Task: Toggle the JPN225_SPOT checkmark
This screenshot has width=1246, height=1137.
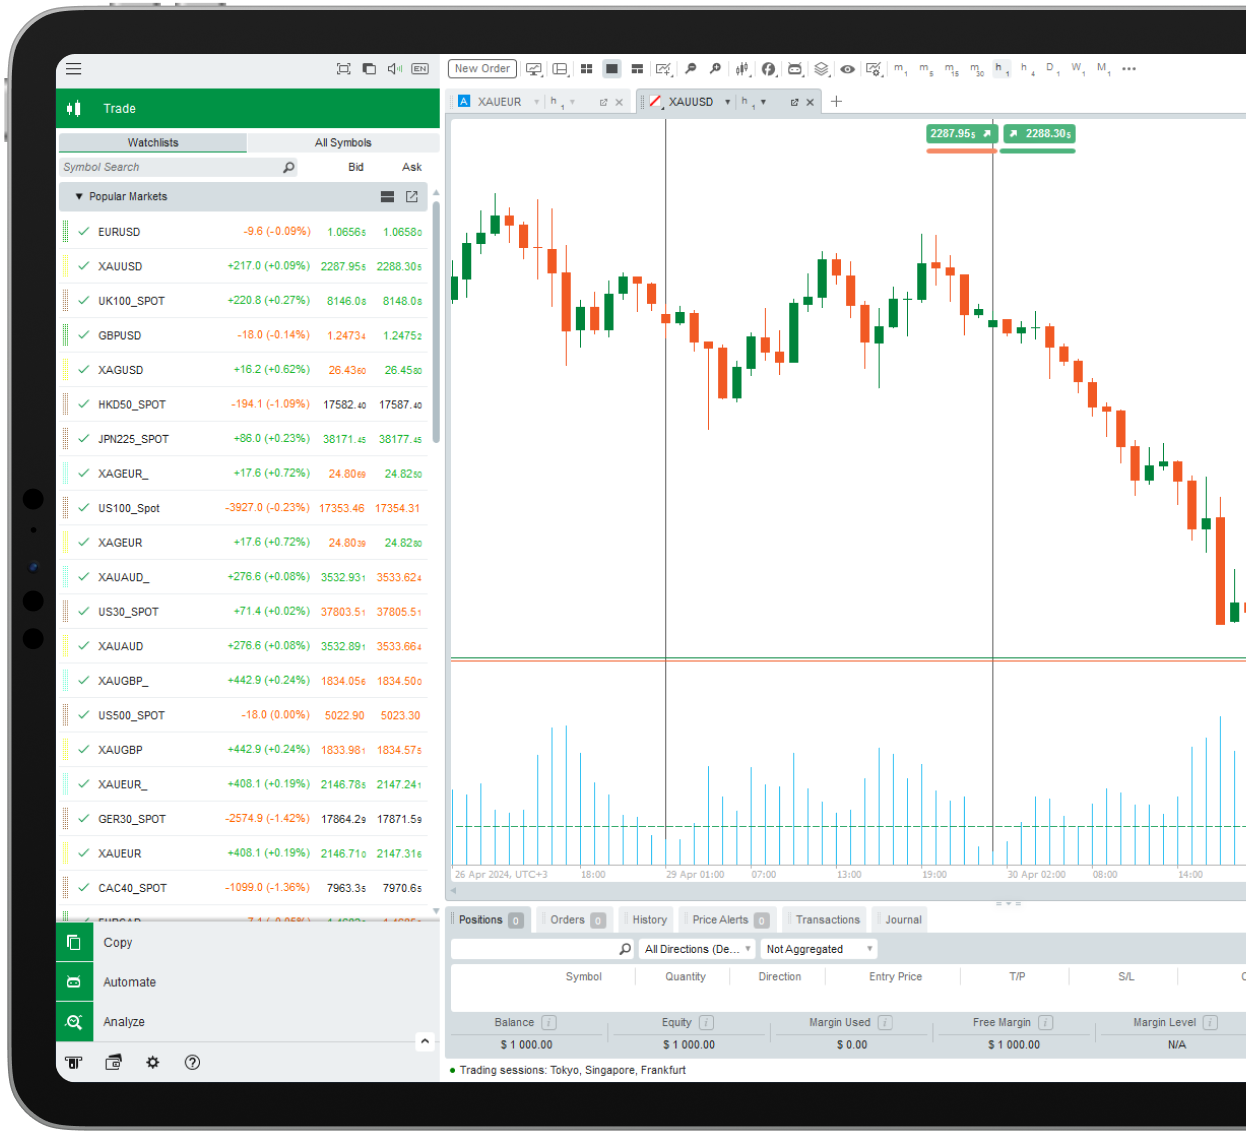Action: pyautogui.click(x=84, y=439)
